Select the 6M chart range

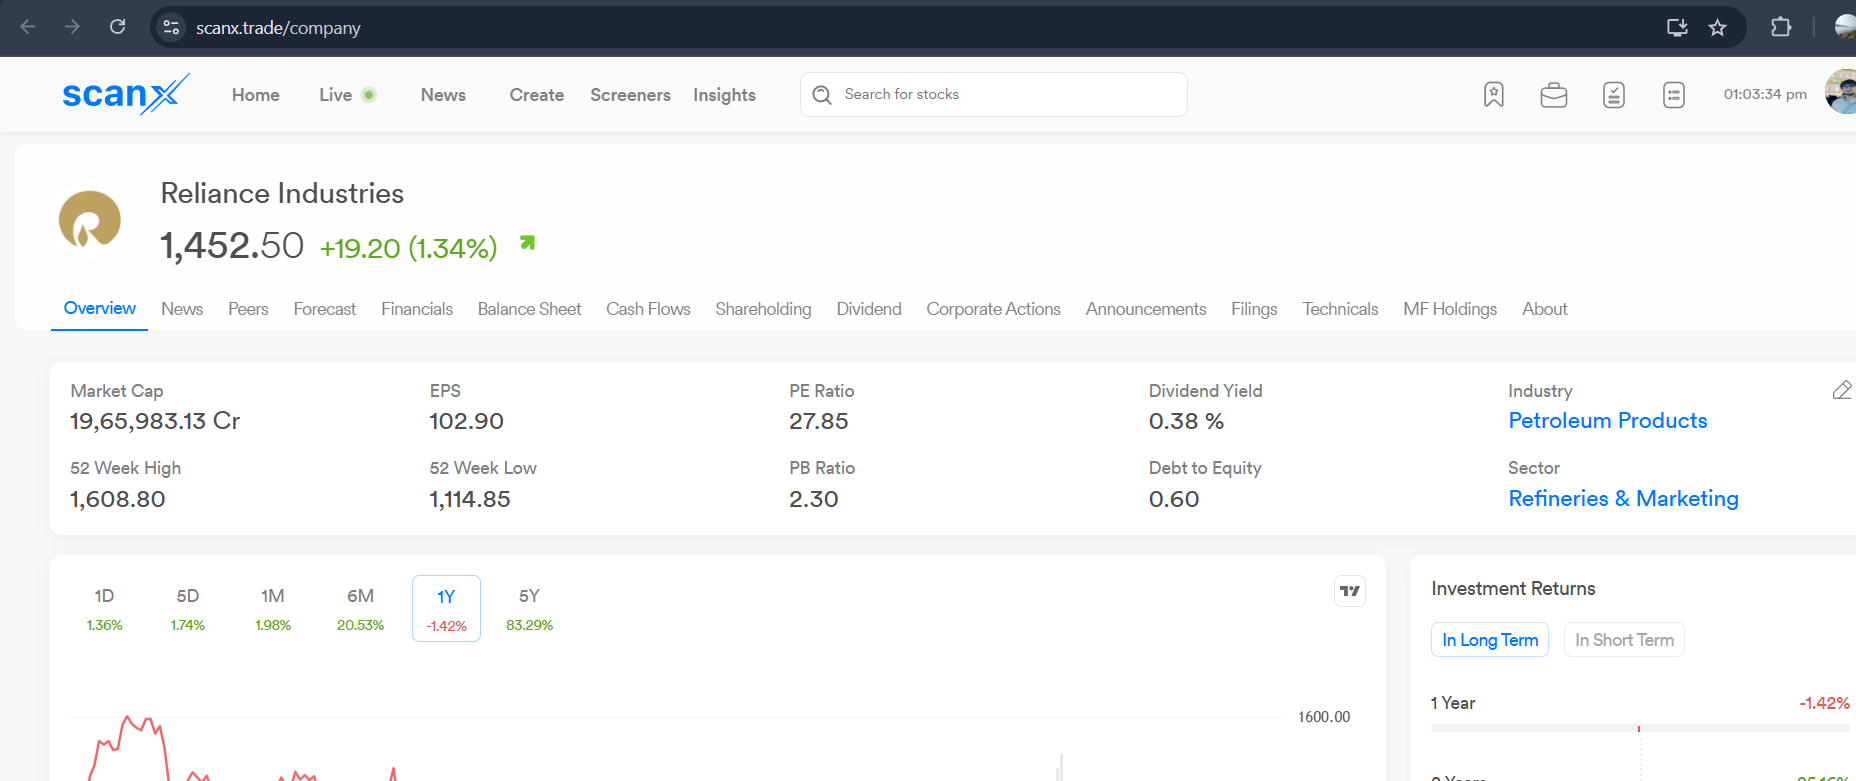pos(360,609)
